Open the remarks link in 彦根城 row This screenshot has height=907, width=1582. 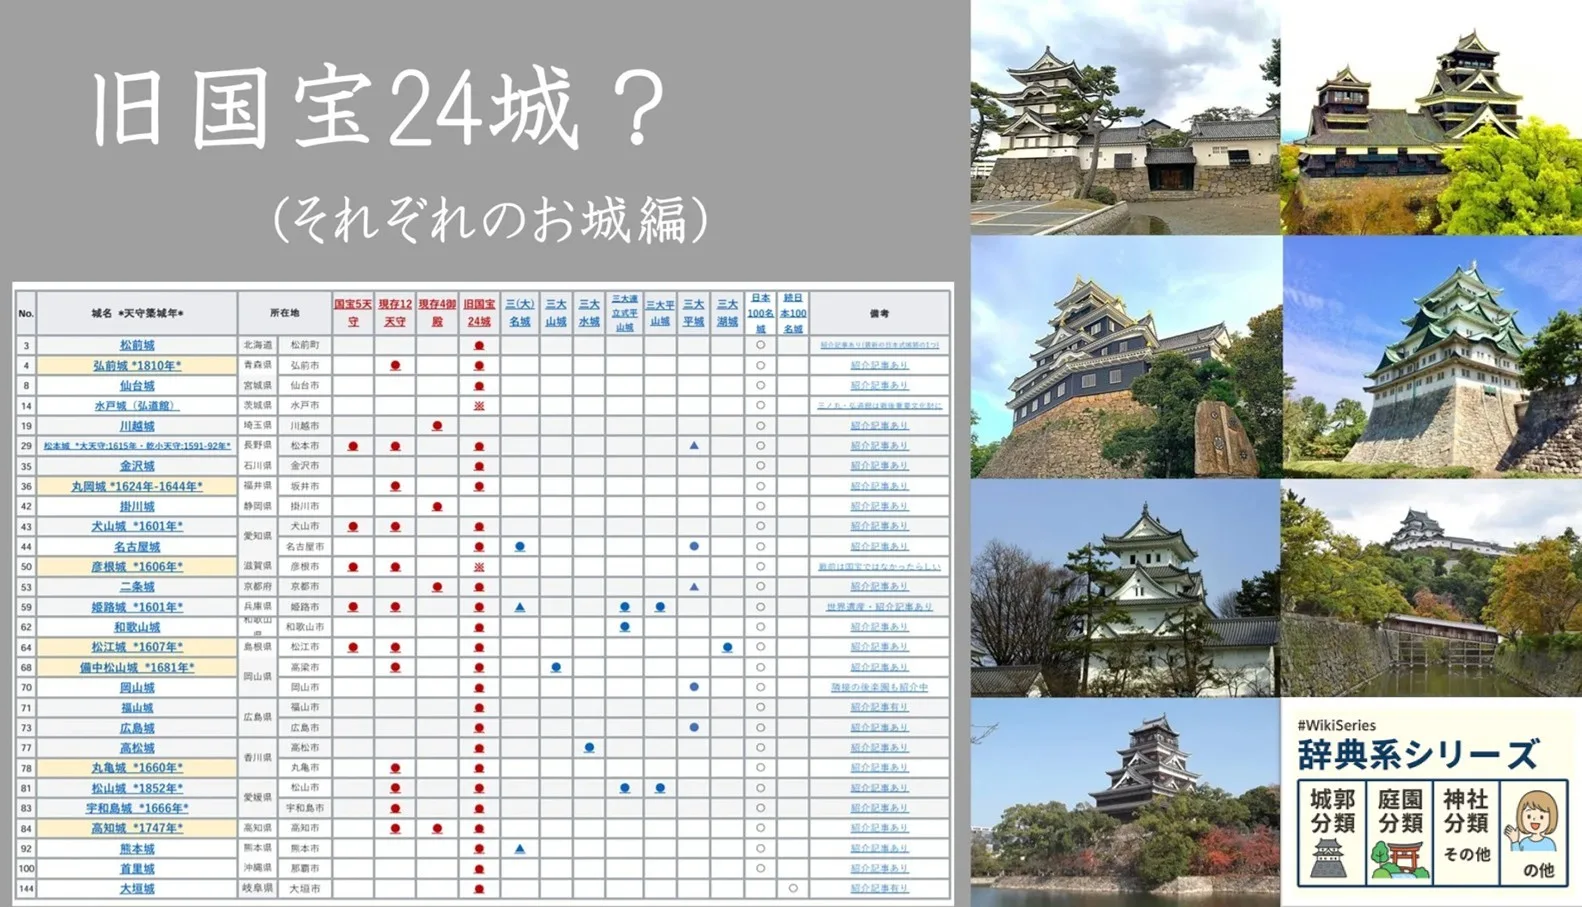(x=879, y=566)
